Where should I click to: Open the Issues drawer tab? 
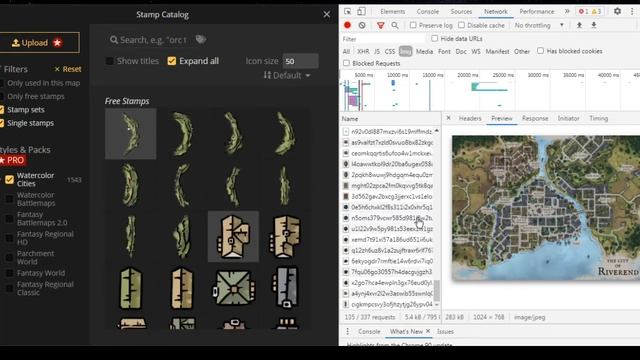click(445, 331)
